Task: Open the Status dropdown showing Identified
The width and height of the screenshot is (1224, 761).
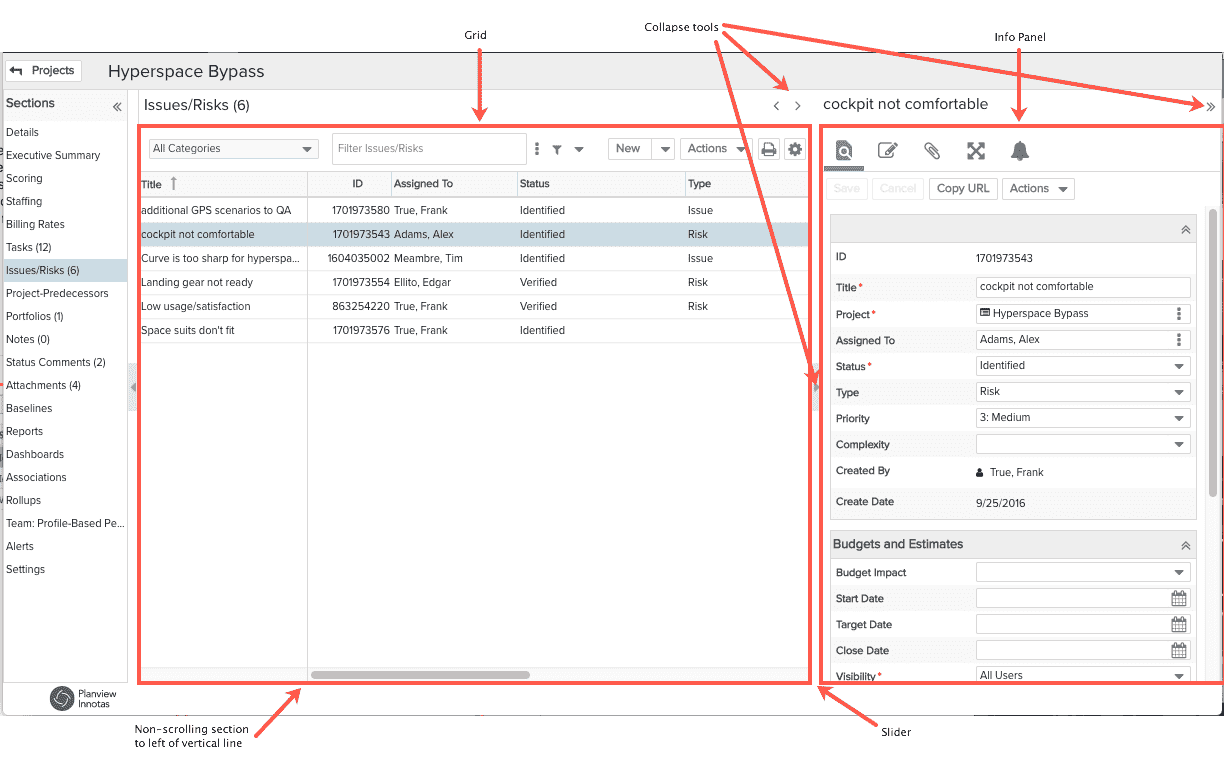Action: click(1082, 366)
